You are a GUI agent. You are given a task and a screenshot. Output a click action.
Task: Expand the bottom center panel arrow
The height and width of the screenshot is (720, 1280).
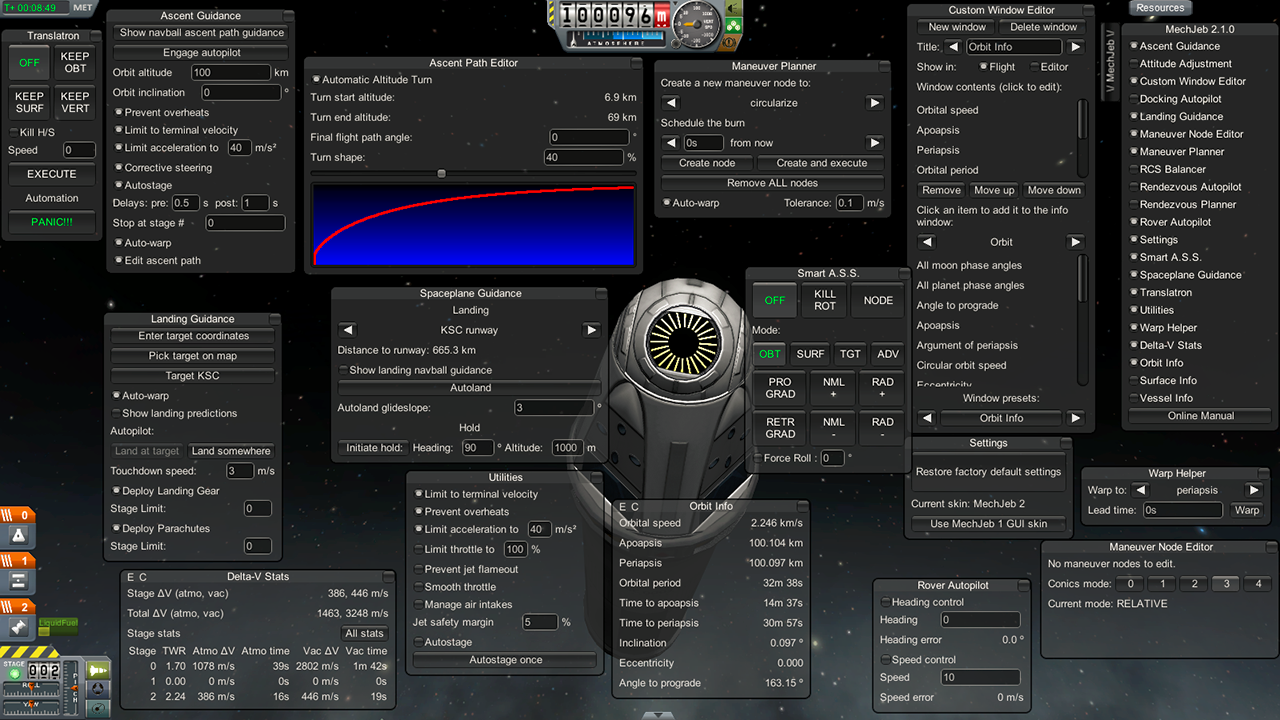pos(658,714)
